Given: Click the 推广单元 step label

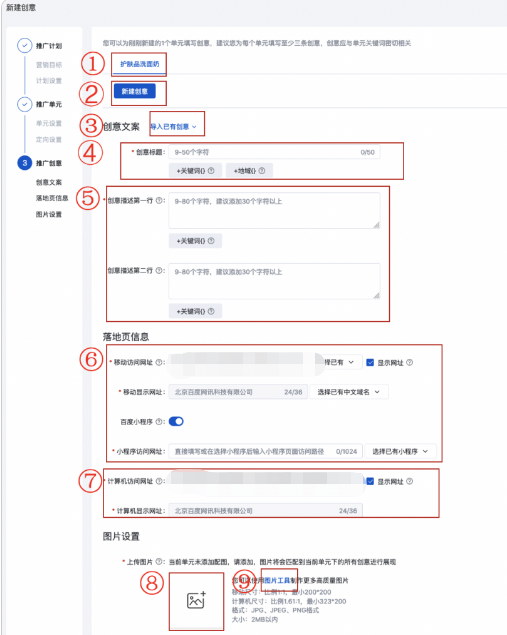Looking at the screenshot, I should pyautogui.click(x=49, y=104).
